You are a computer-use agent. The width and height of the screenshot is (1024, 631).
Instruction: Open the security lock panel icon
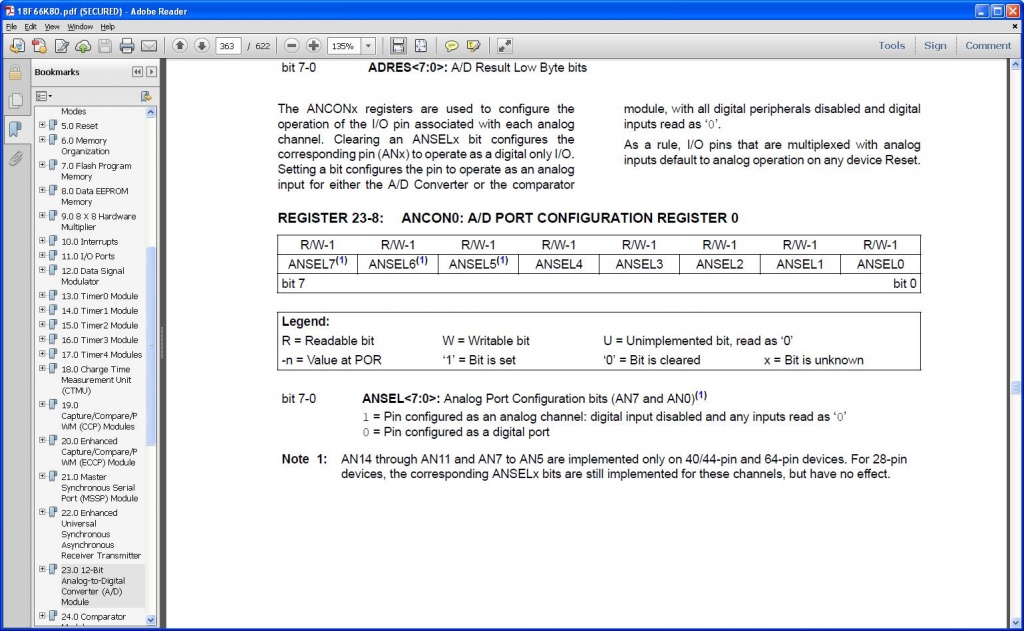click(15, 72)
